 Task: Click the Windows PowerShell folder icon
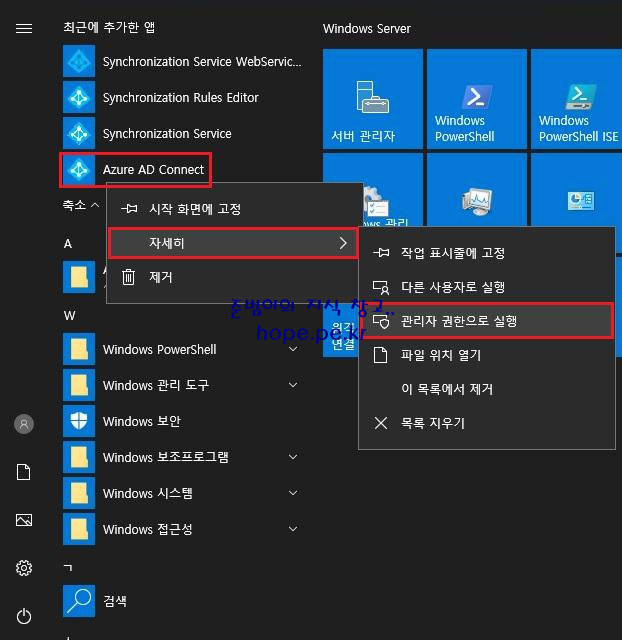(79, 349)
